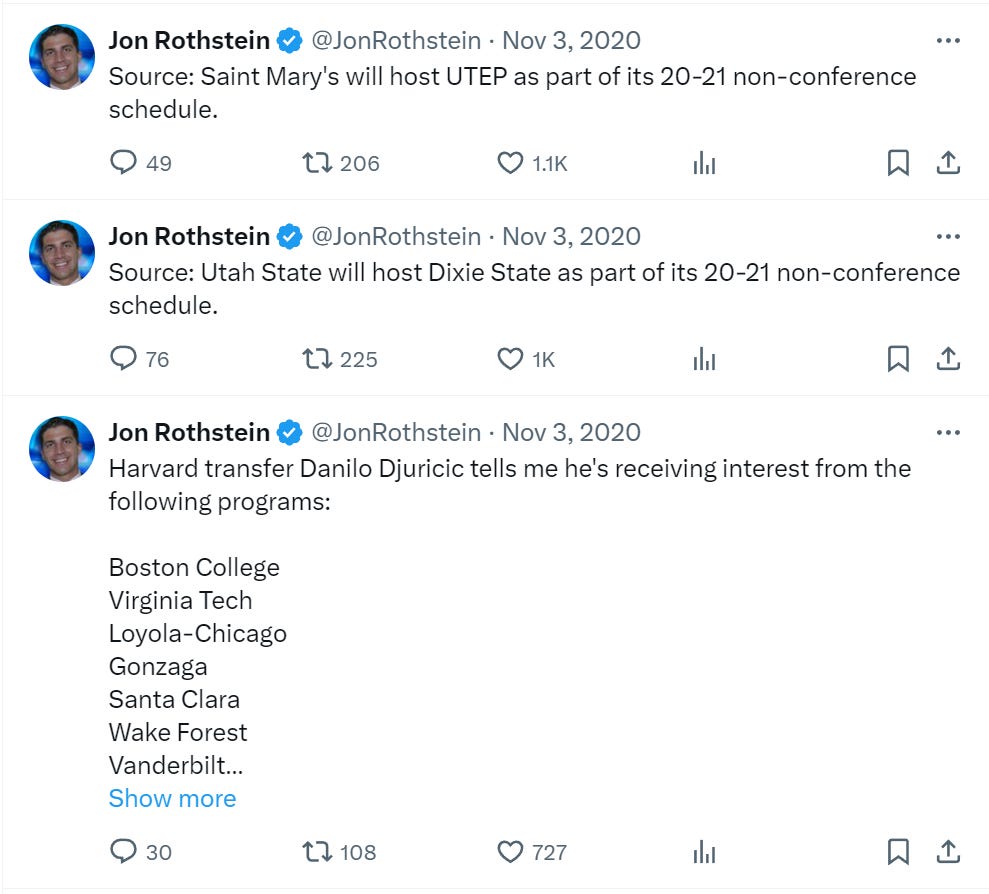Open the more menu on the Utah State tweet
The image size is (989, 894).
coord(947,234)
